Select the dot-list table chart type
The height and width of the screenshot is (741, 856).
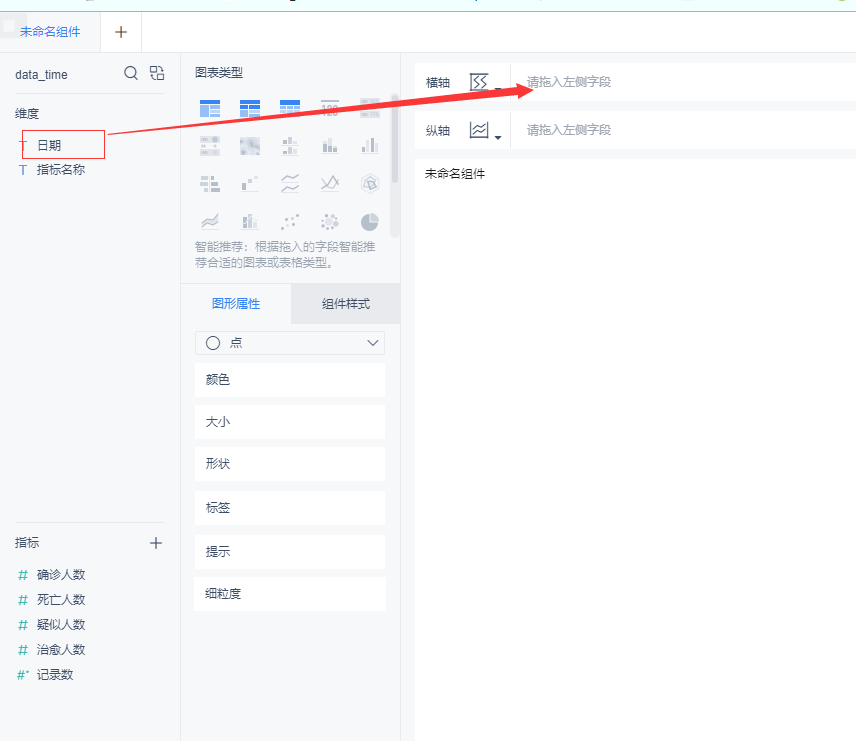210,146
